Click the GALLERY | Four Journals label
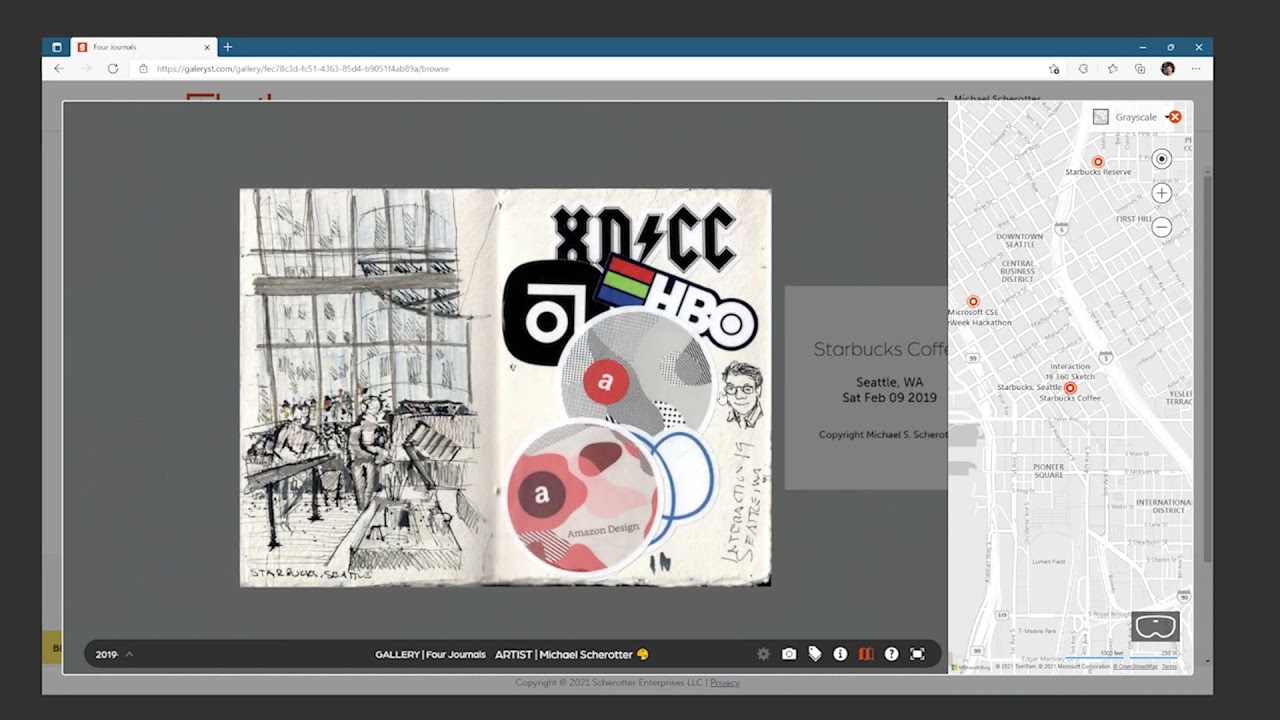The width and height of the screenshot is (1280, 720). [x=430, y=654]
